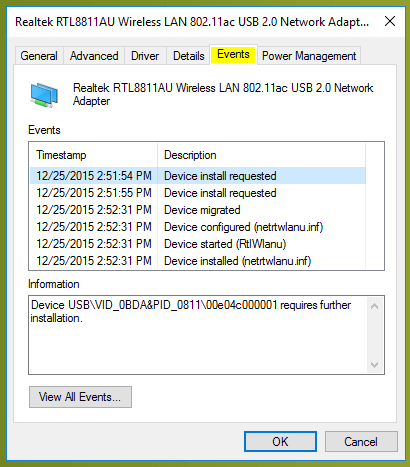Viewport: 410px width, 467px height.
Task: Click Cancel to dismiss the dialog
Action: 361,442
